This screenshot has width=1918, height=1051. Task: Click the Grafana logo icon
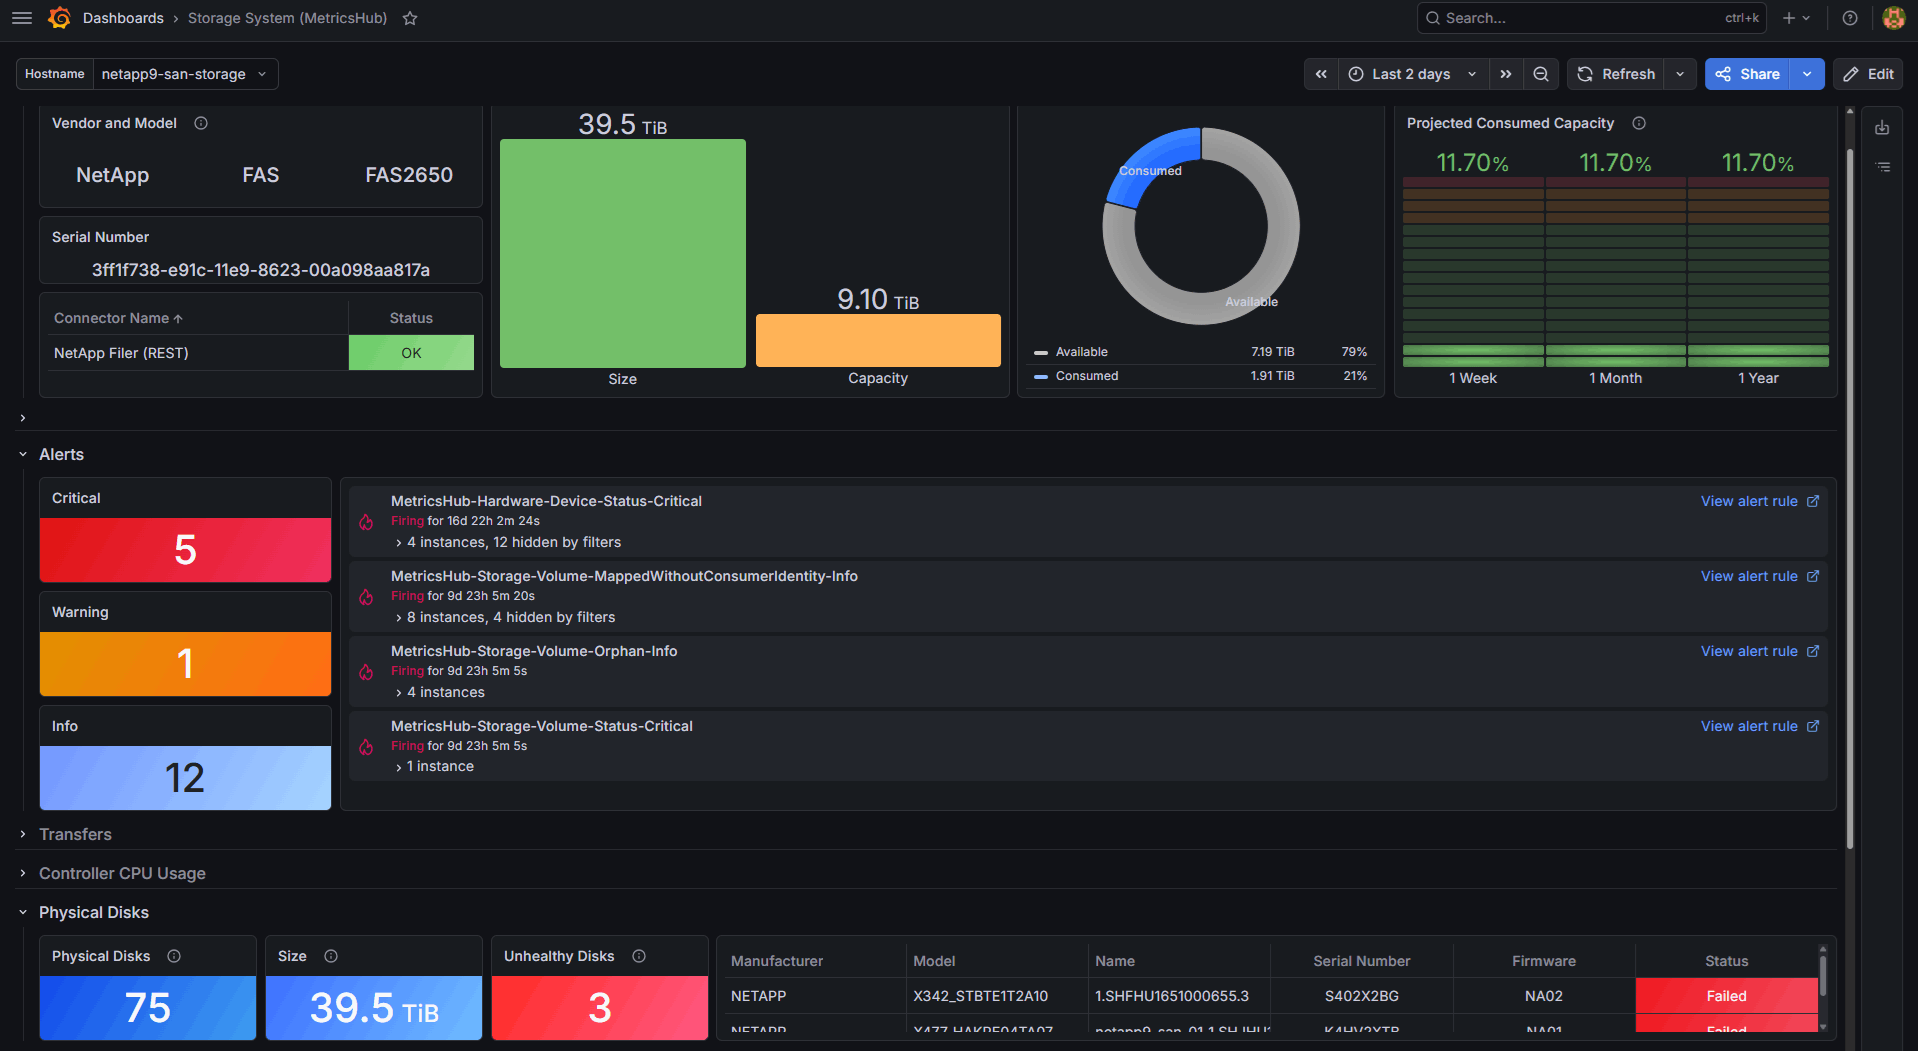59,18
